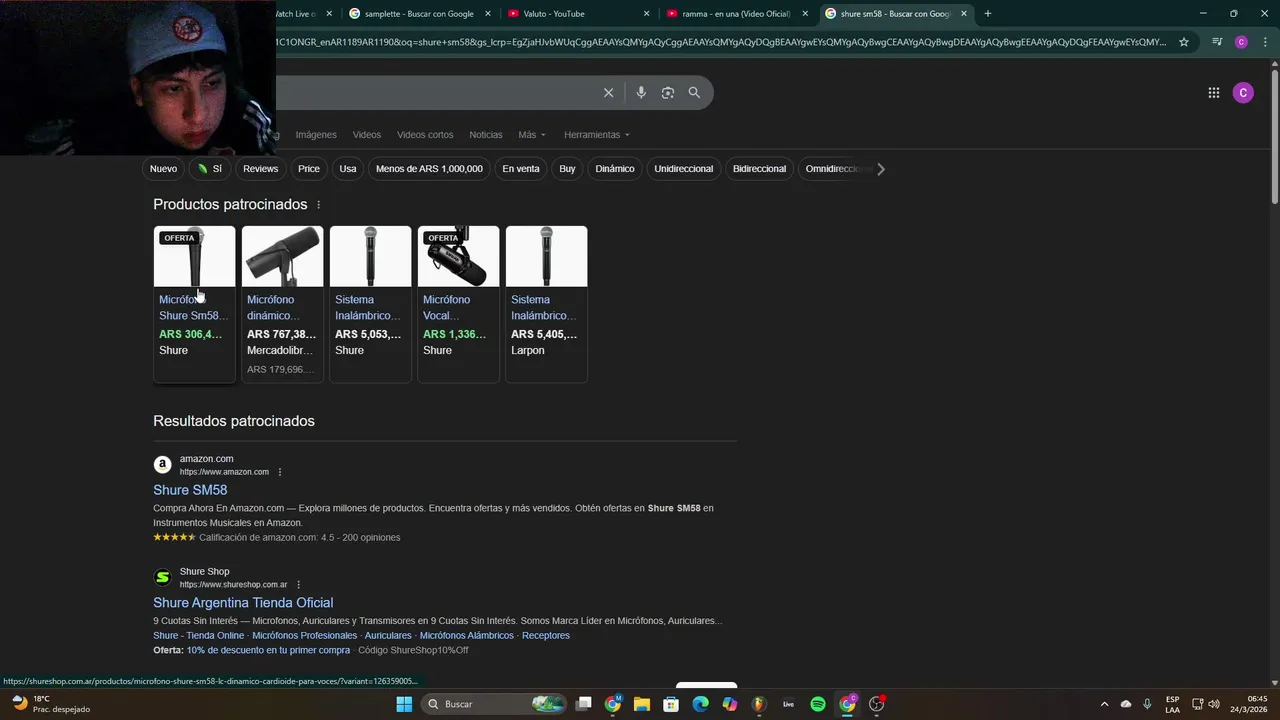
Task: Select the Videos cortos search tab
Action: click(x=425, y=135)
